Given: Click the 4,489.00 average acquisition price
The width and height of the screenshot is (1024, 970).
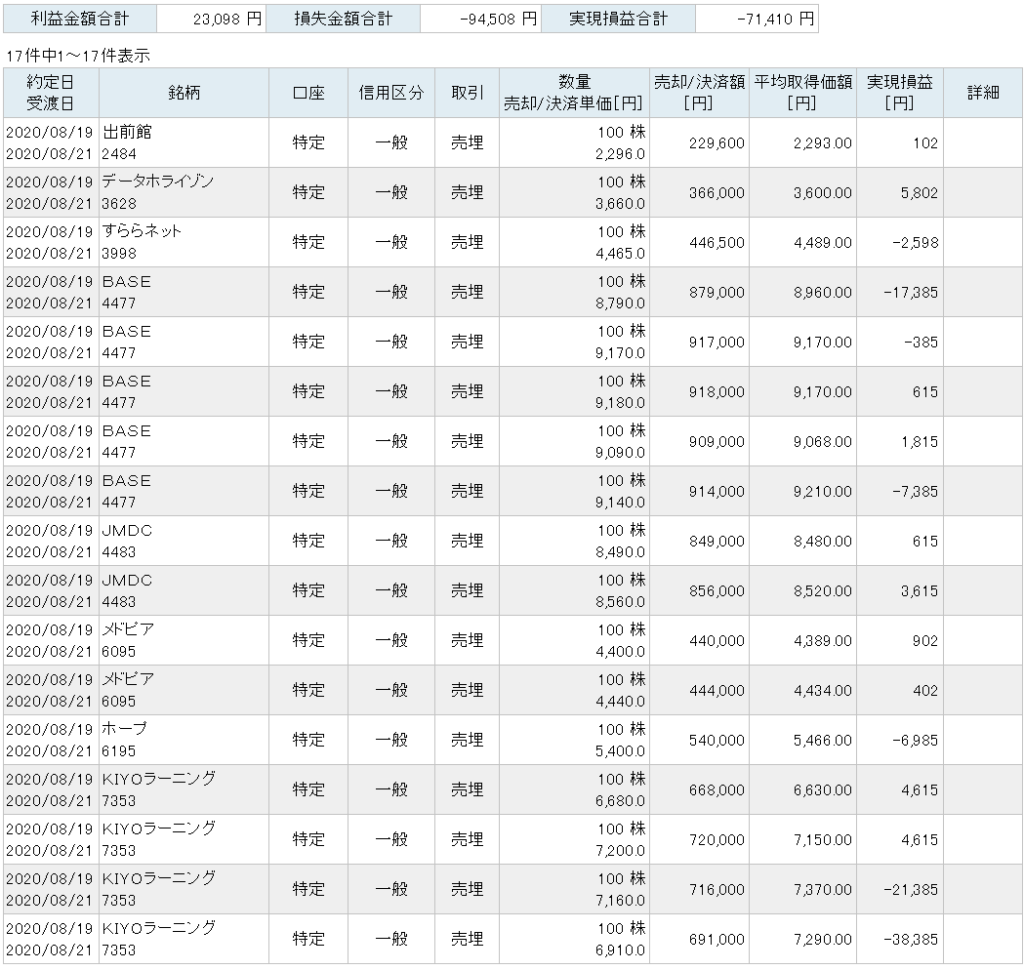Looking at the screenshot, I should coord(822,242).
